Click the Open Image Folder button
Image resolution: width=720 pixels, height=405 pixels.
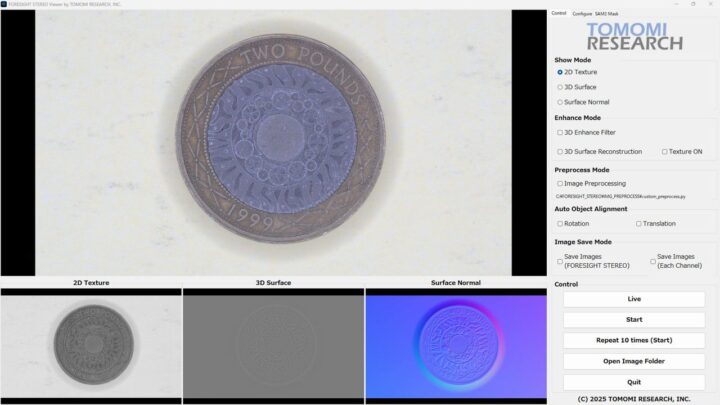click(x=634, y=361)
